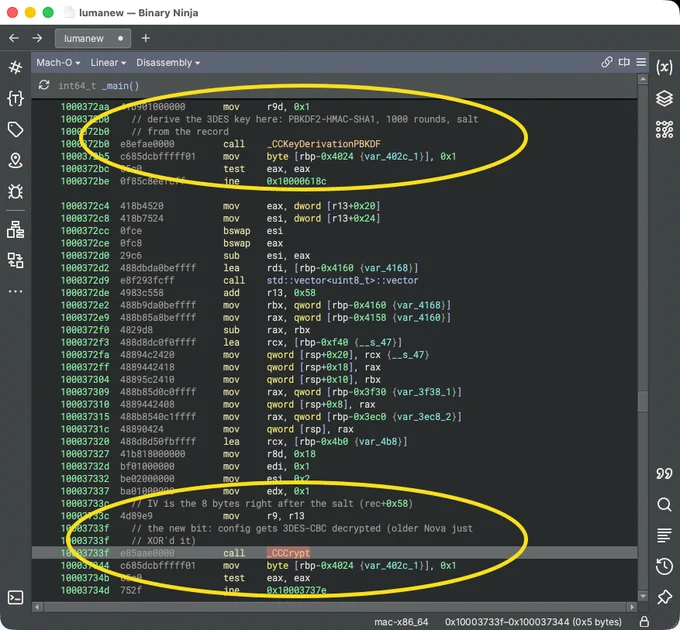Select the __s_47 variable in lea rcx

(378, 343)
